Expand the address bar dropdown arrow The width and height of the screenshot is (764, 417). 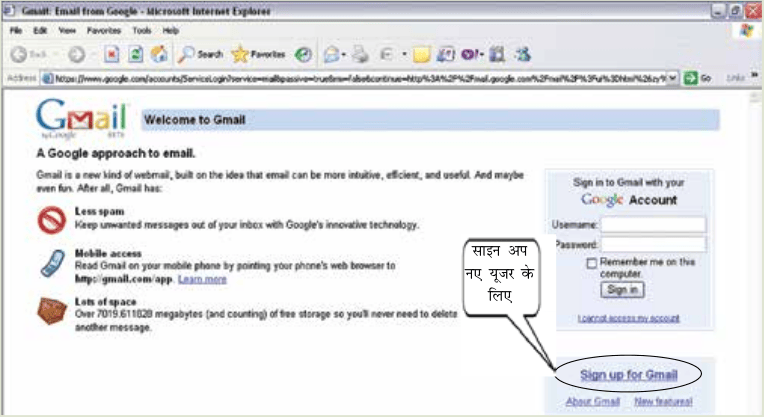point(672,78)
